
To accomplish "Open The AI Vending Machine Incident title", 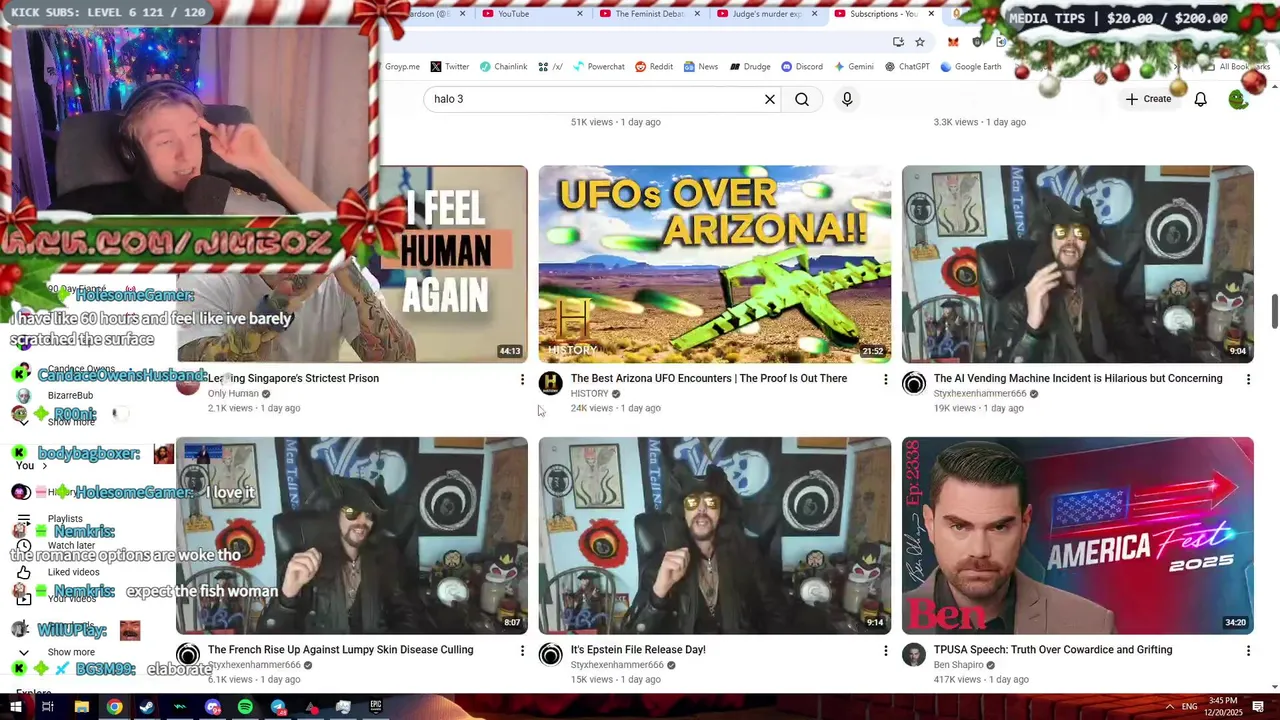I will (x=1078, y=378).
